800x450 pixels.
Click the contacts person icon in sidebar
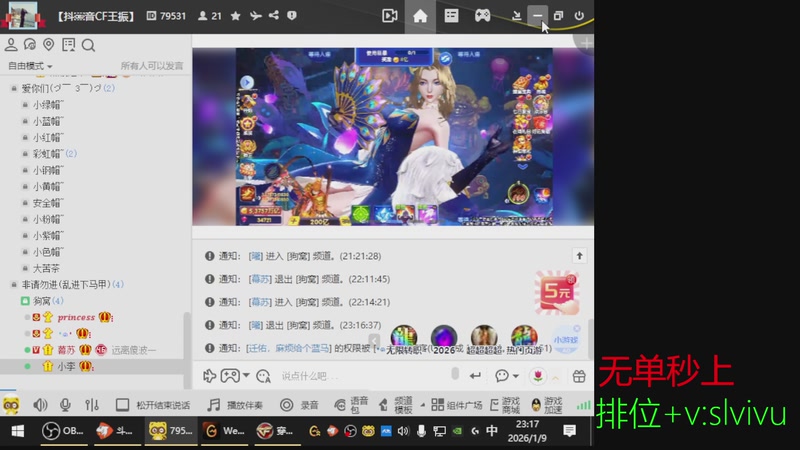coord(11,45)
